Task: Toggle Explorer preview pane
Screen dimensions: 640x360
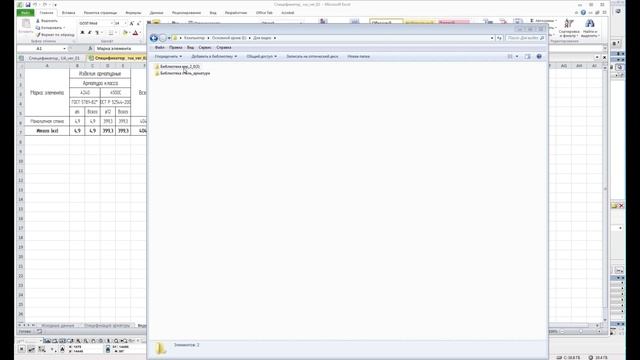Action: tap(527, 56)
